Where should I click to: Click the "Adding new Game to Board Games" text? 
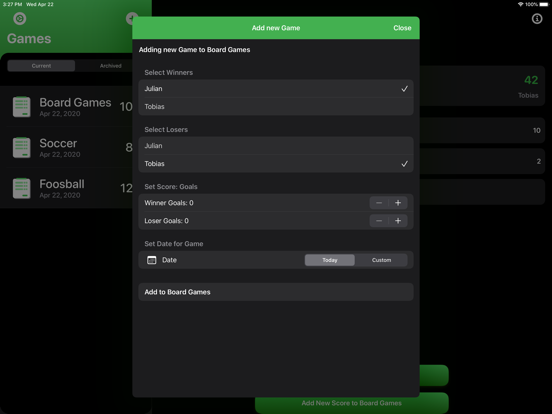tap(194, 50)
